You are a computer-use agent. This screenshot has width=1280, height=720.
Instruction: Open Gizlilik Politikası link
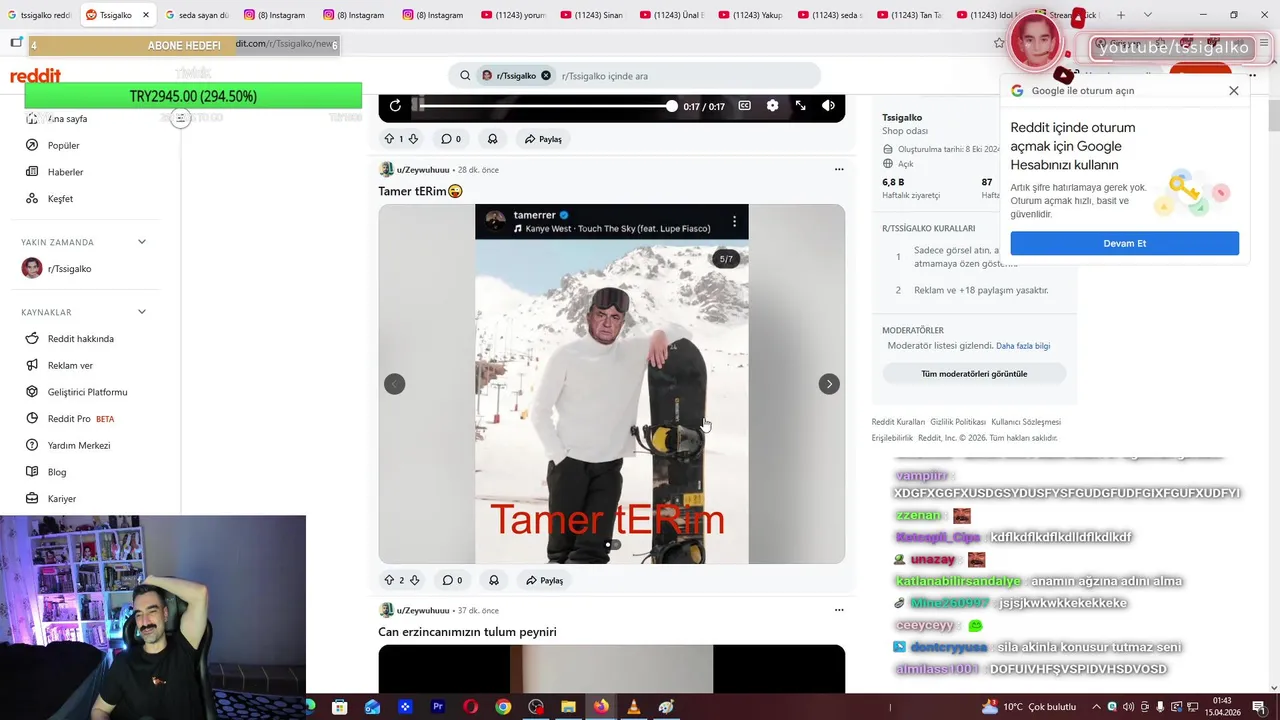958,422
